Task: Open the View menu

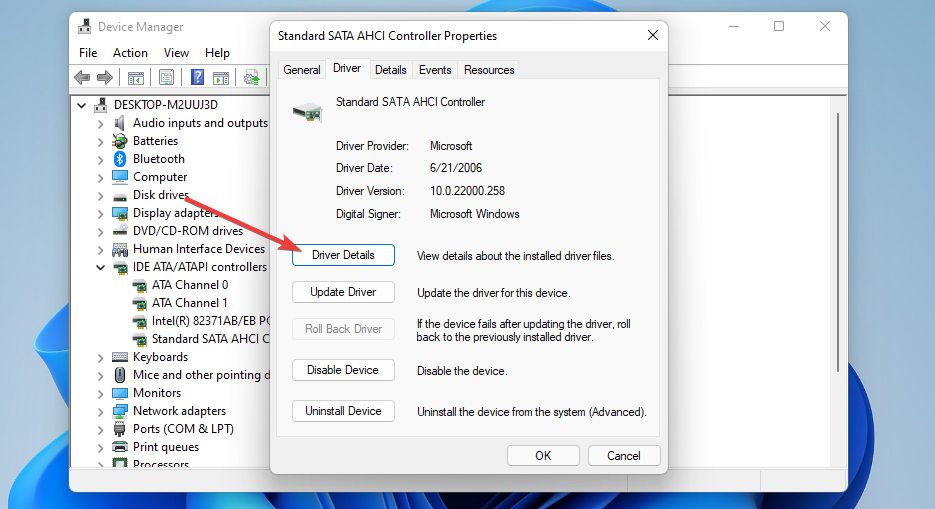Action: pos(177,53)
